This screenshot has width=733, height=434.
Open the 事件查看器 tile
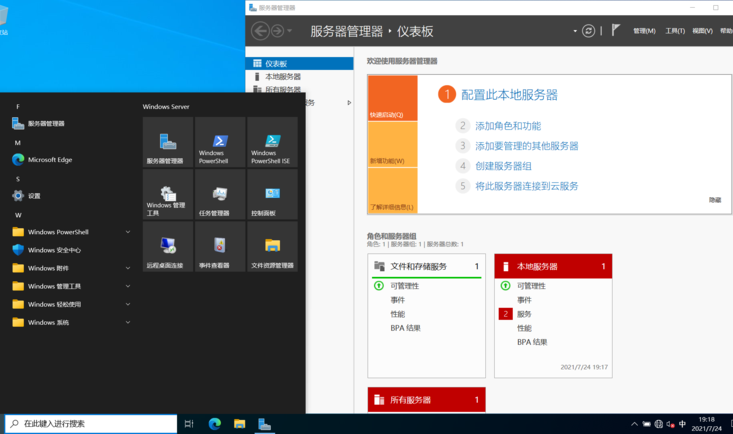click(x=220, y=246)
